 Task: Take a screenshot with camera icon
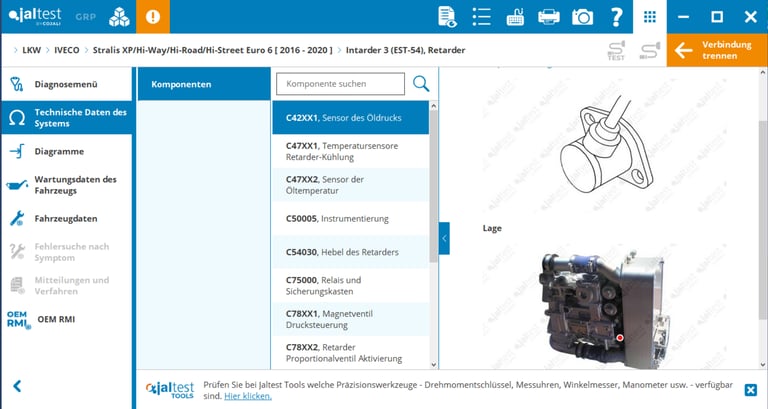coord(582,17)
